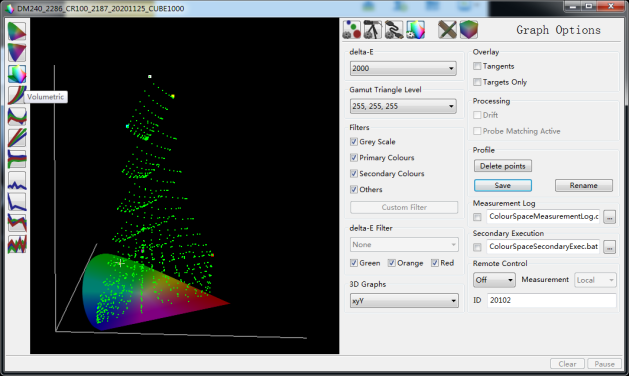629x376 pixels.
Task: Open the bottom RGB zigzag graph icon
Action: click(x=17, y=244)
